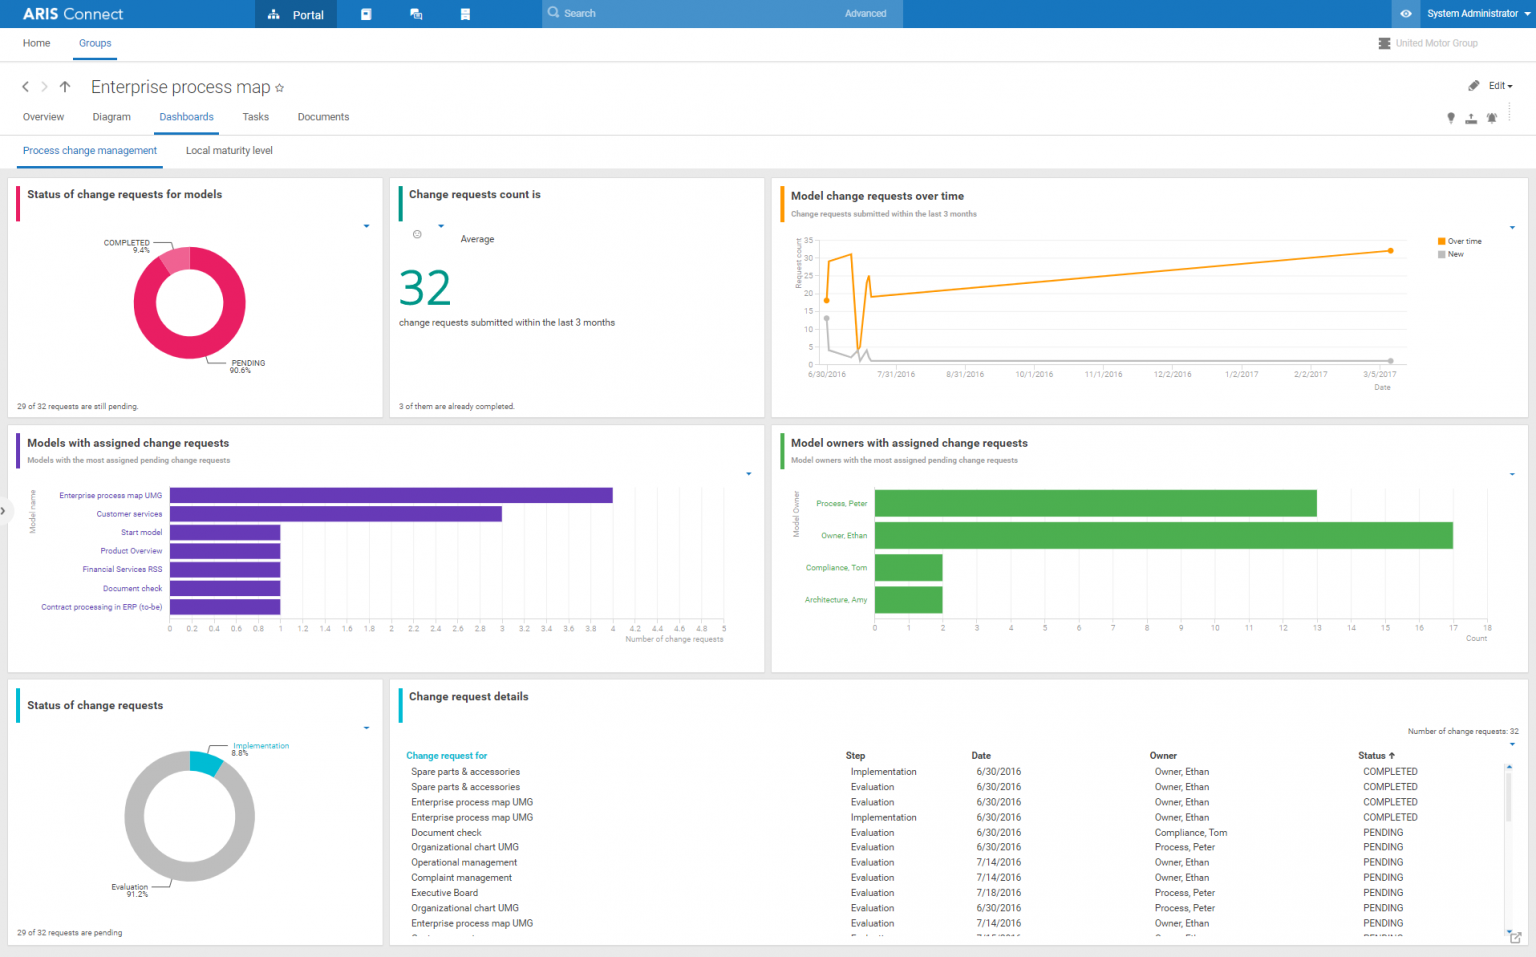This screenshot has width=1536, height=957.
Task: Click the repository icon in the blue header
Action: [465, 14]
